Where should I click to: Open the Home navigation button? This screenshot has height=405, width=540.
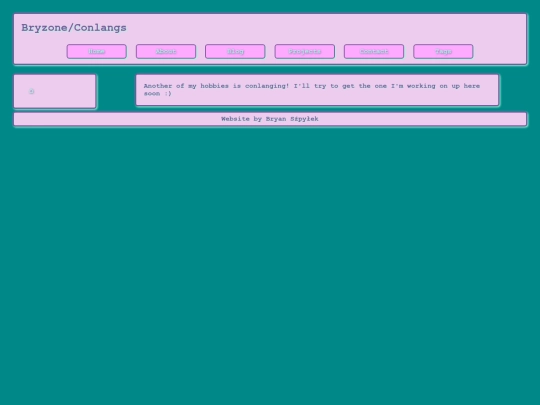coord(97,51)
